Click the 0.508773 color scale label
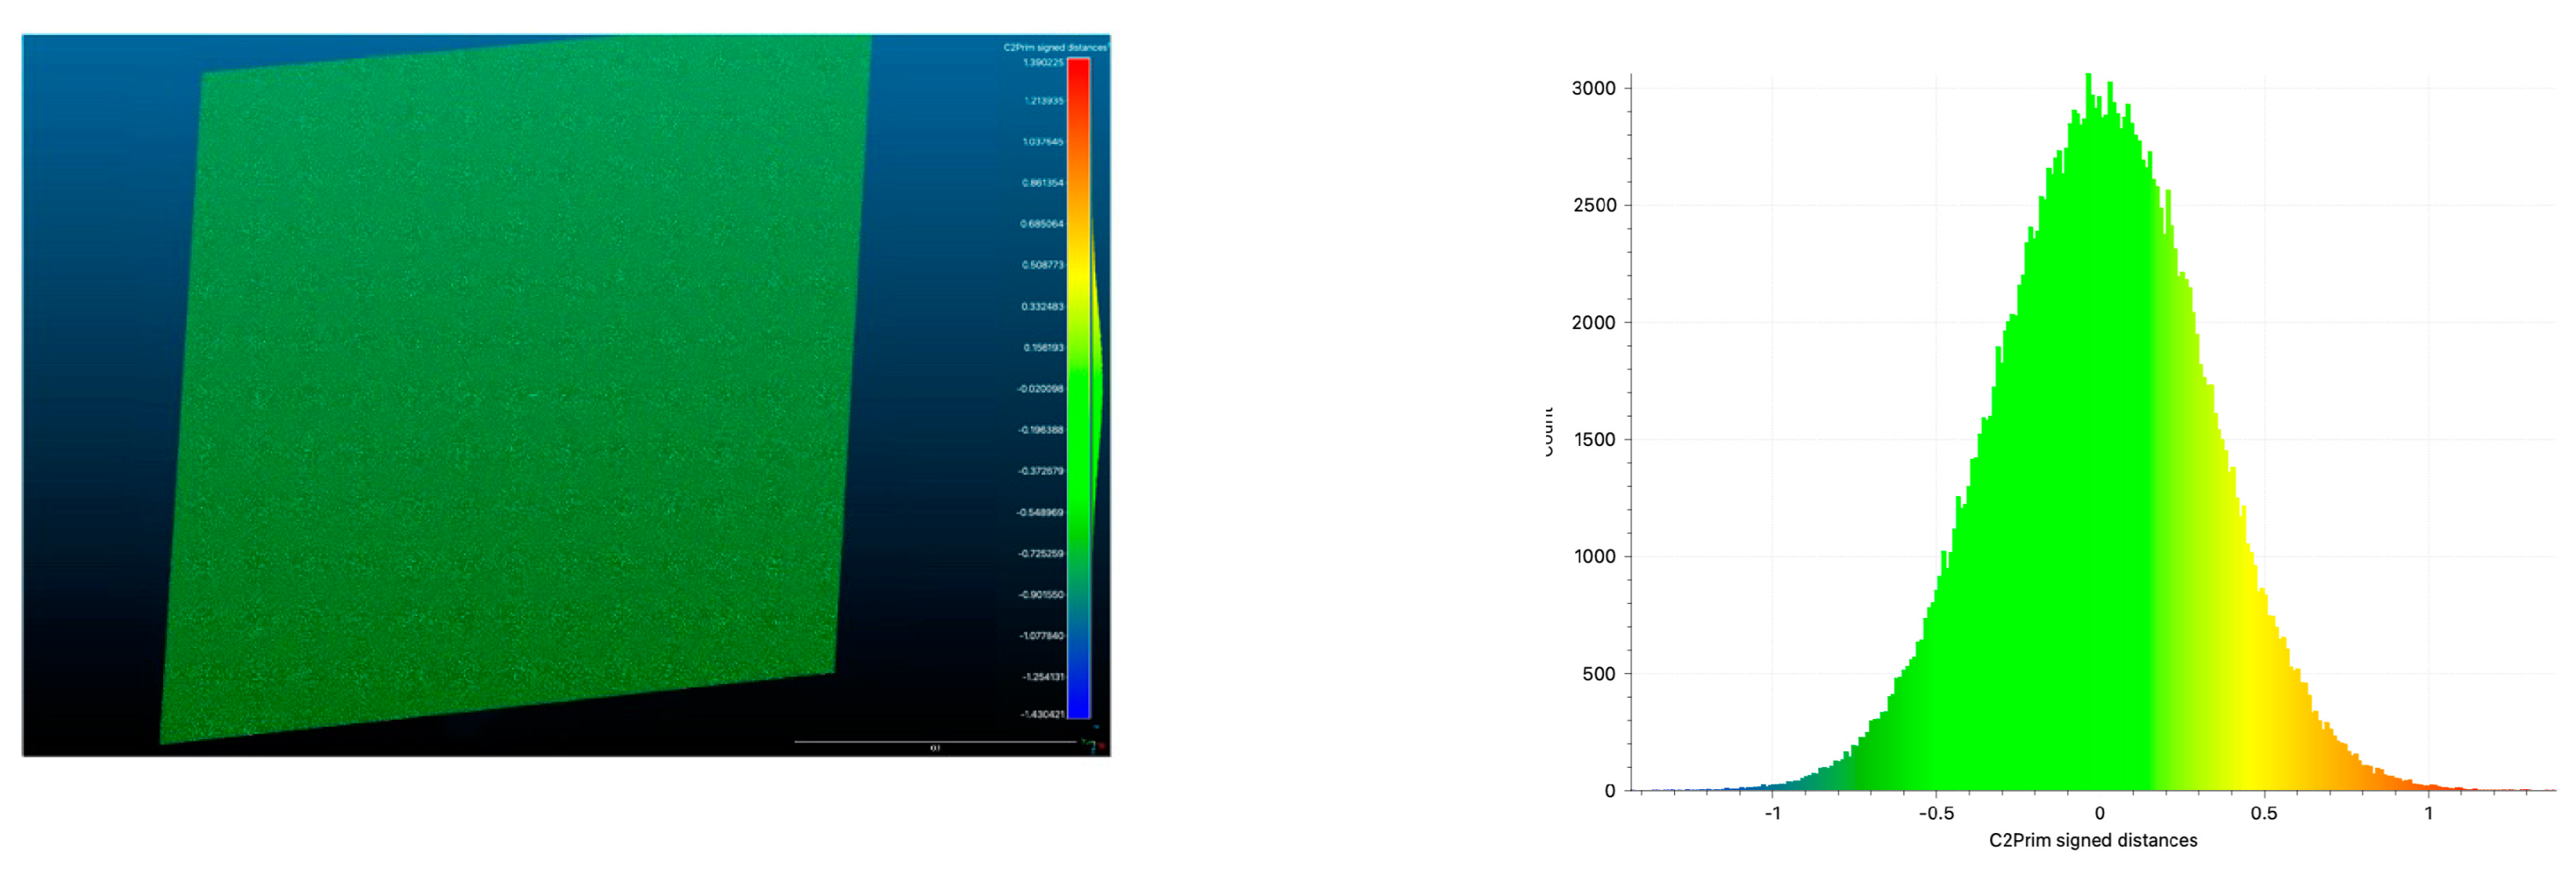The height and width of the screenshot is (876, 2576). 1043,265
